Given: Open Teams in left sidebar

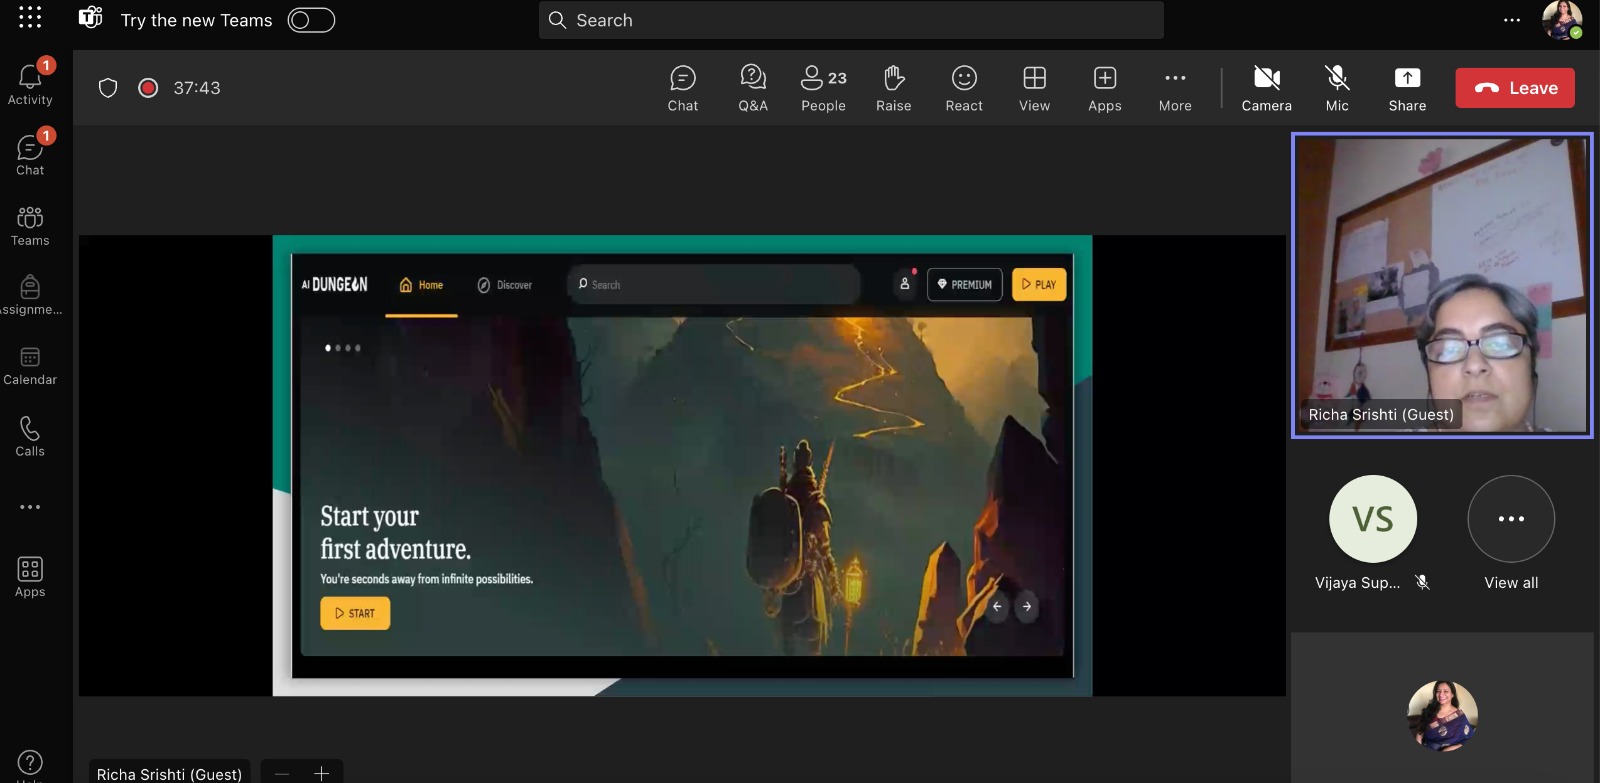Looking at the screenshot, I should click(x=30, y=225).
